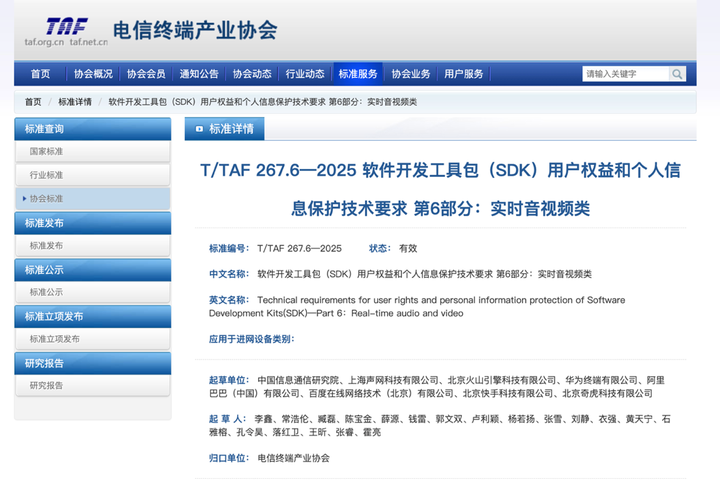Click the SDK standard title breadcrumb
This screenshot has height=480, width=720.
click(x=263, y=102)
